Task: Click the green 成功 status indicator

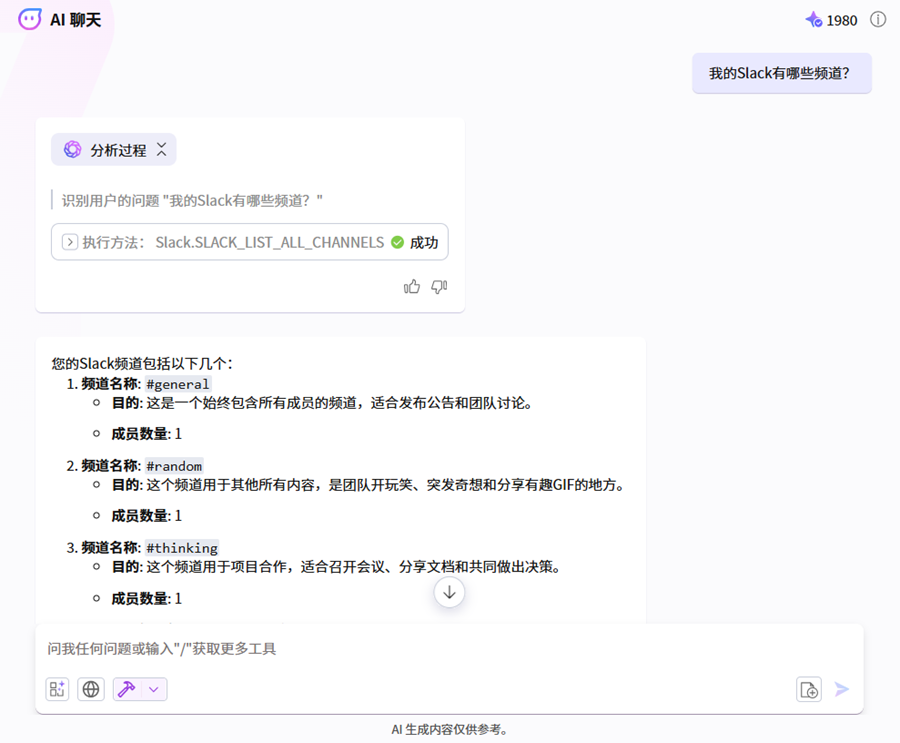Action: pos(414,242)
